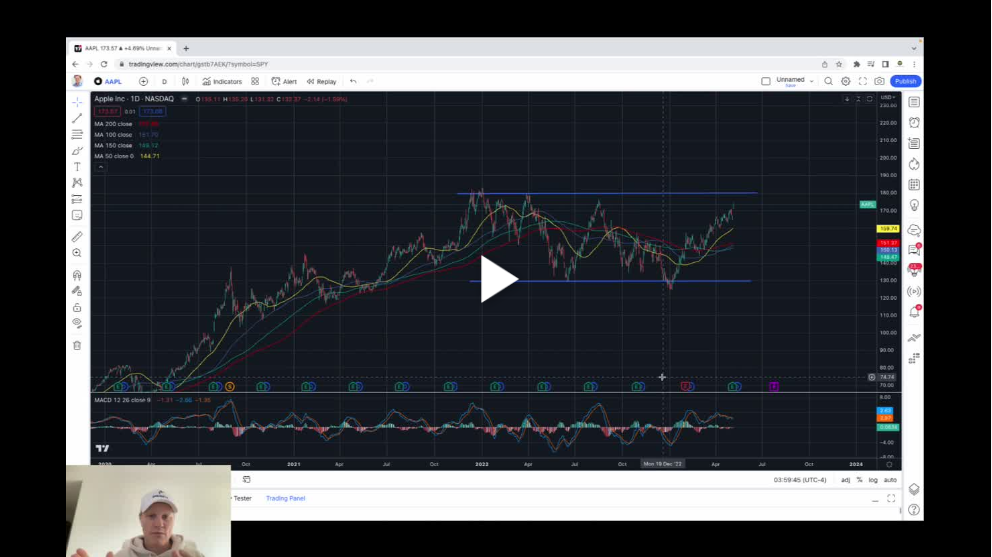Add a comparison symbol with the plus icon
Image resolution: width=992 pixels, height=557 pixels.
click(x=144, y=82)
